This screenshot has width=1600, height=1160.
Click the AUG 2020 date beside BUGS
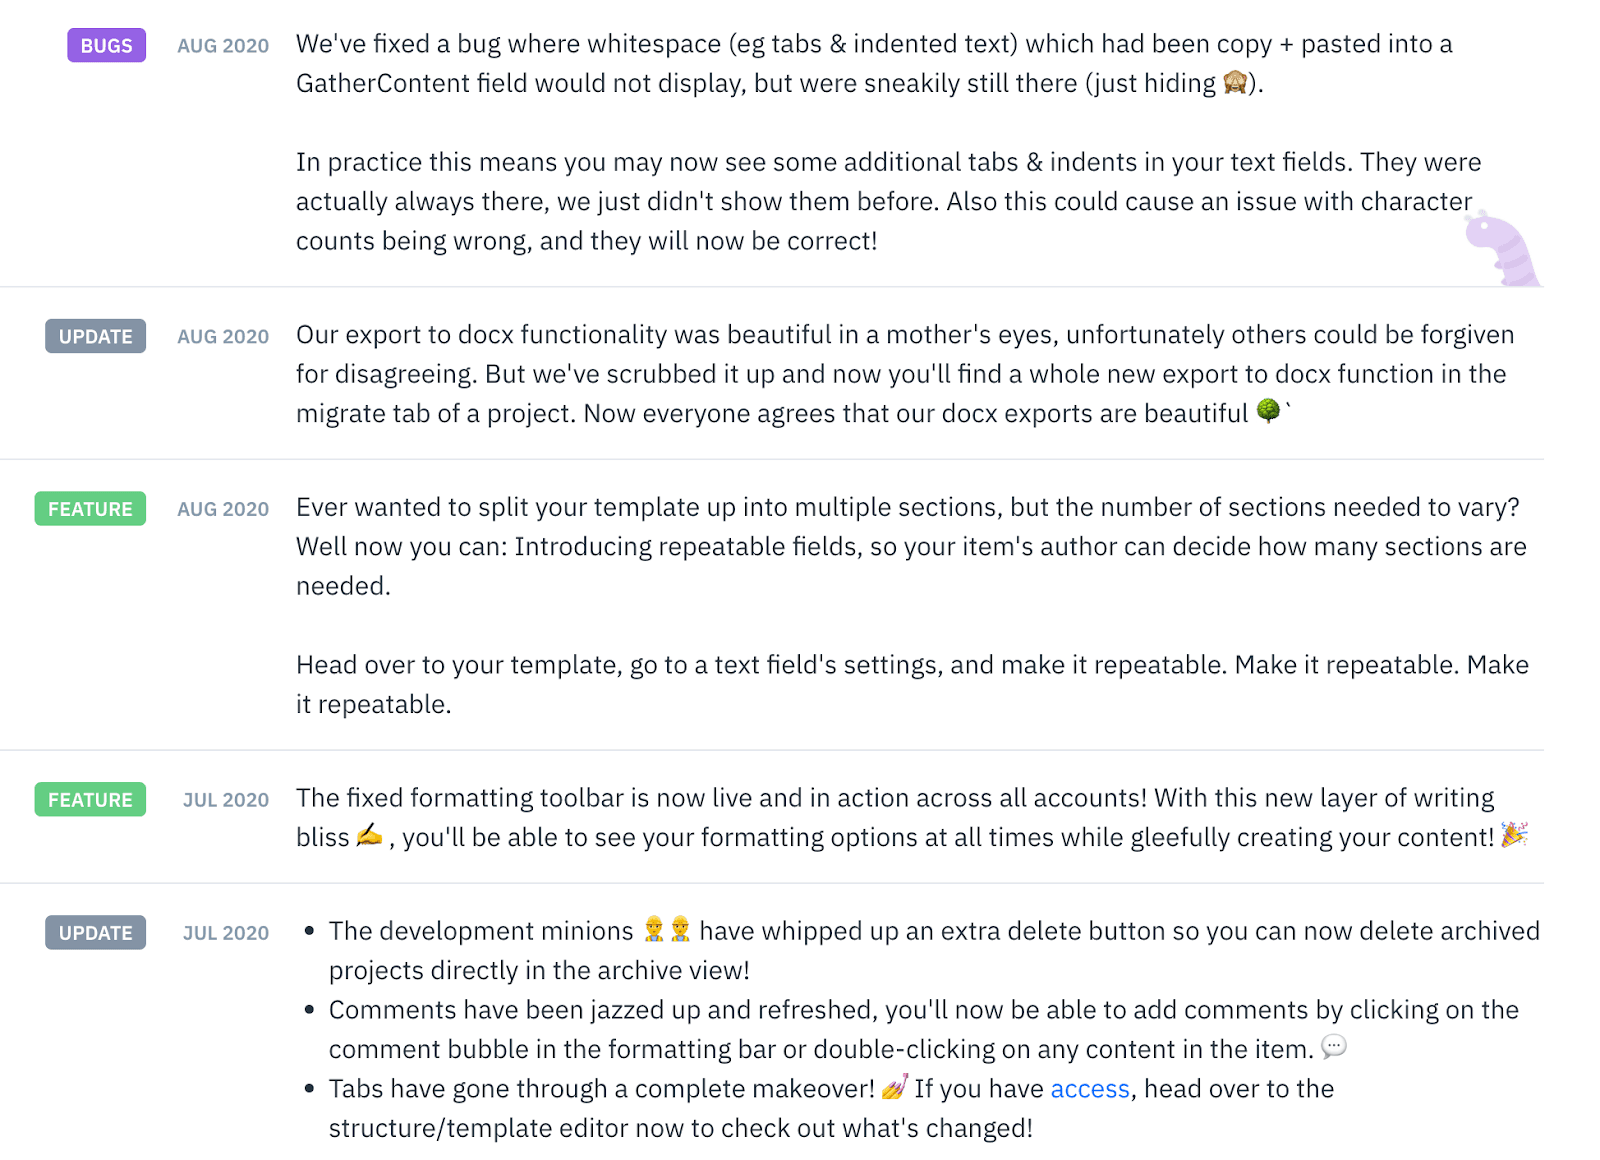pos(223,46)
